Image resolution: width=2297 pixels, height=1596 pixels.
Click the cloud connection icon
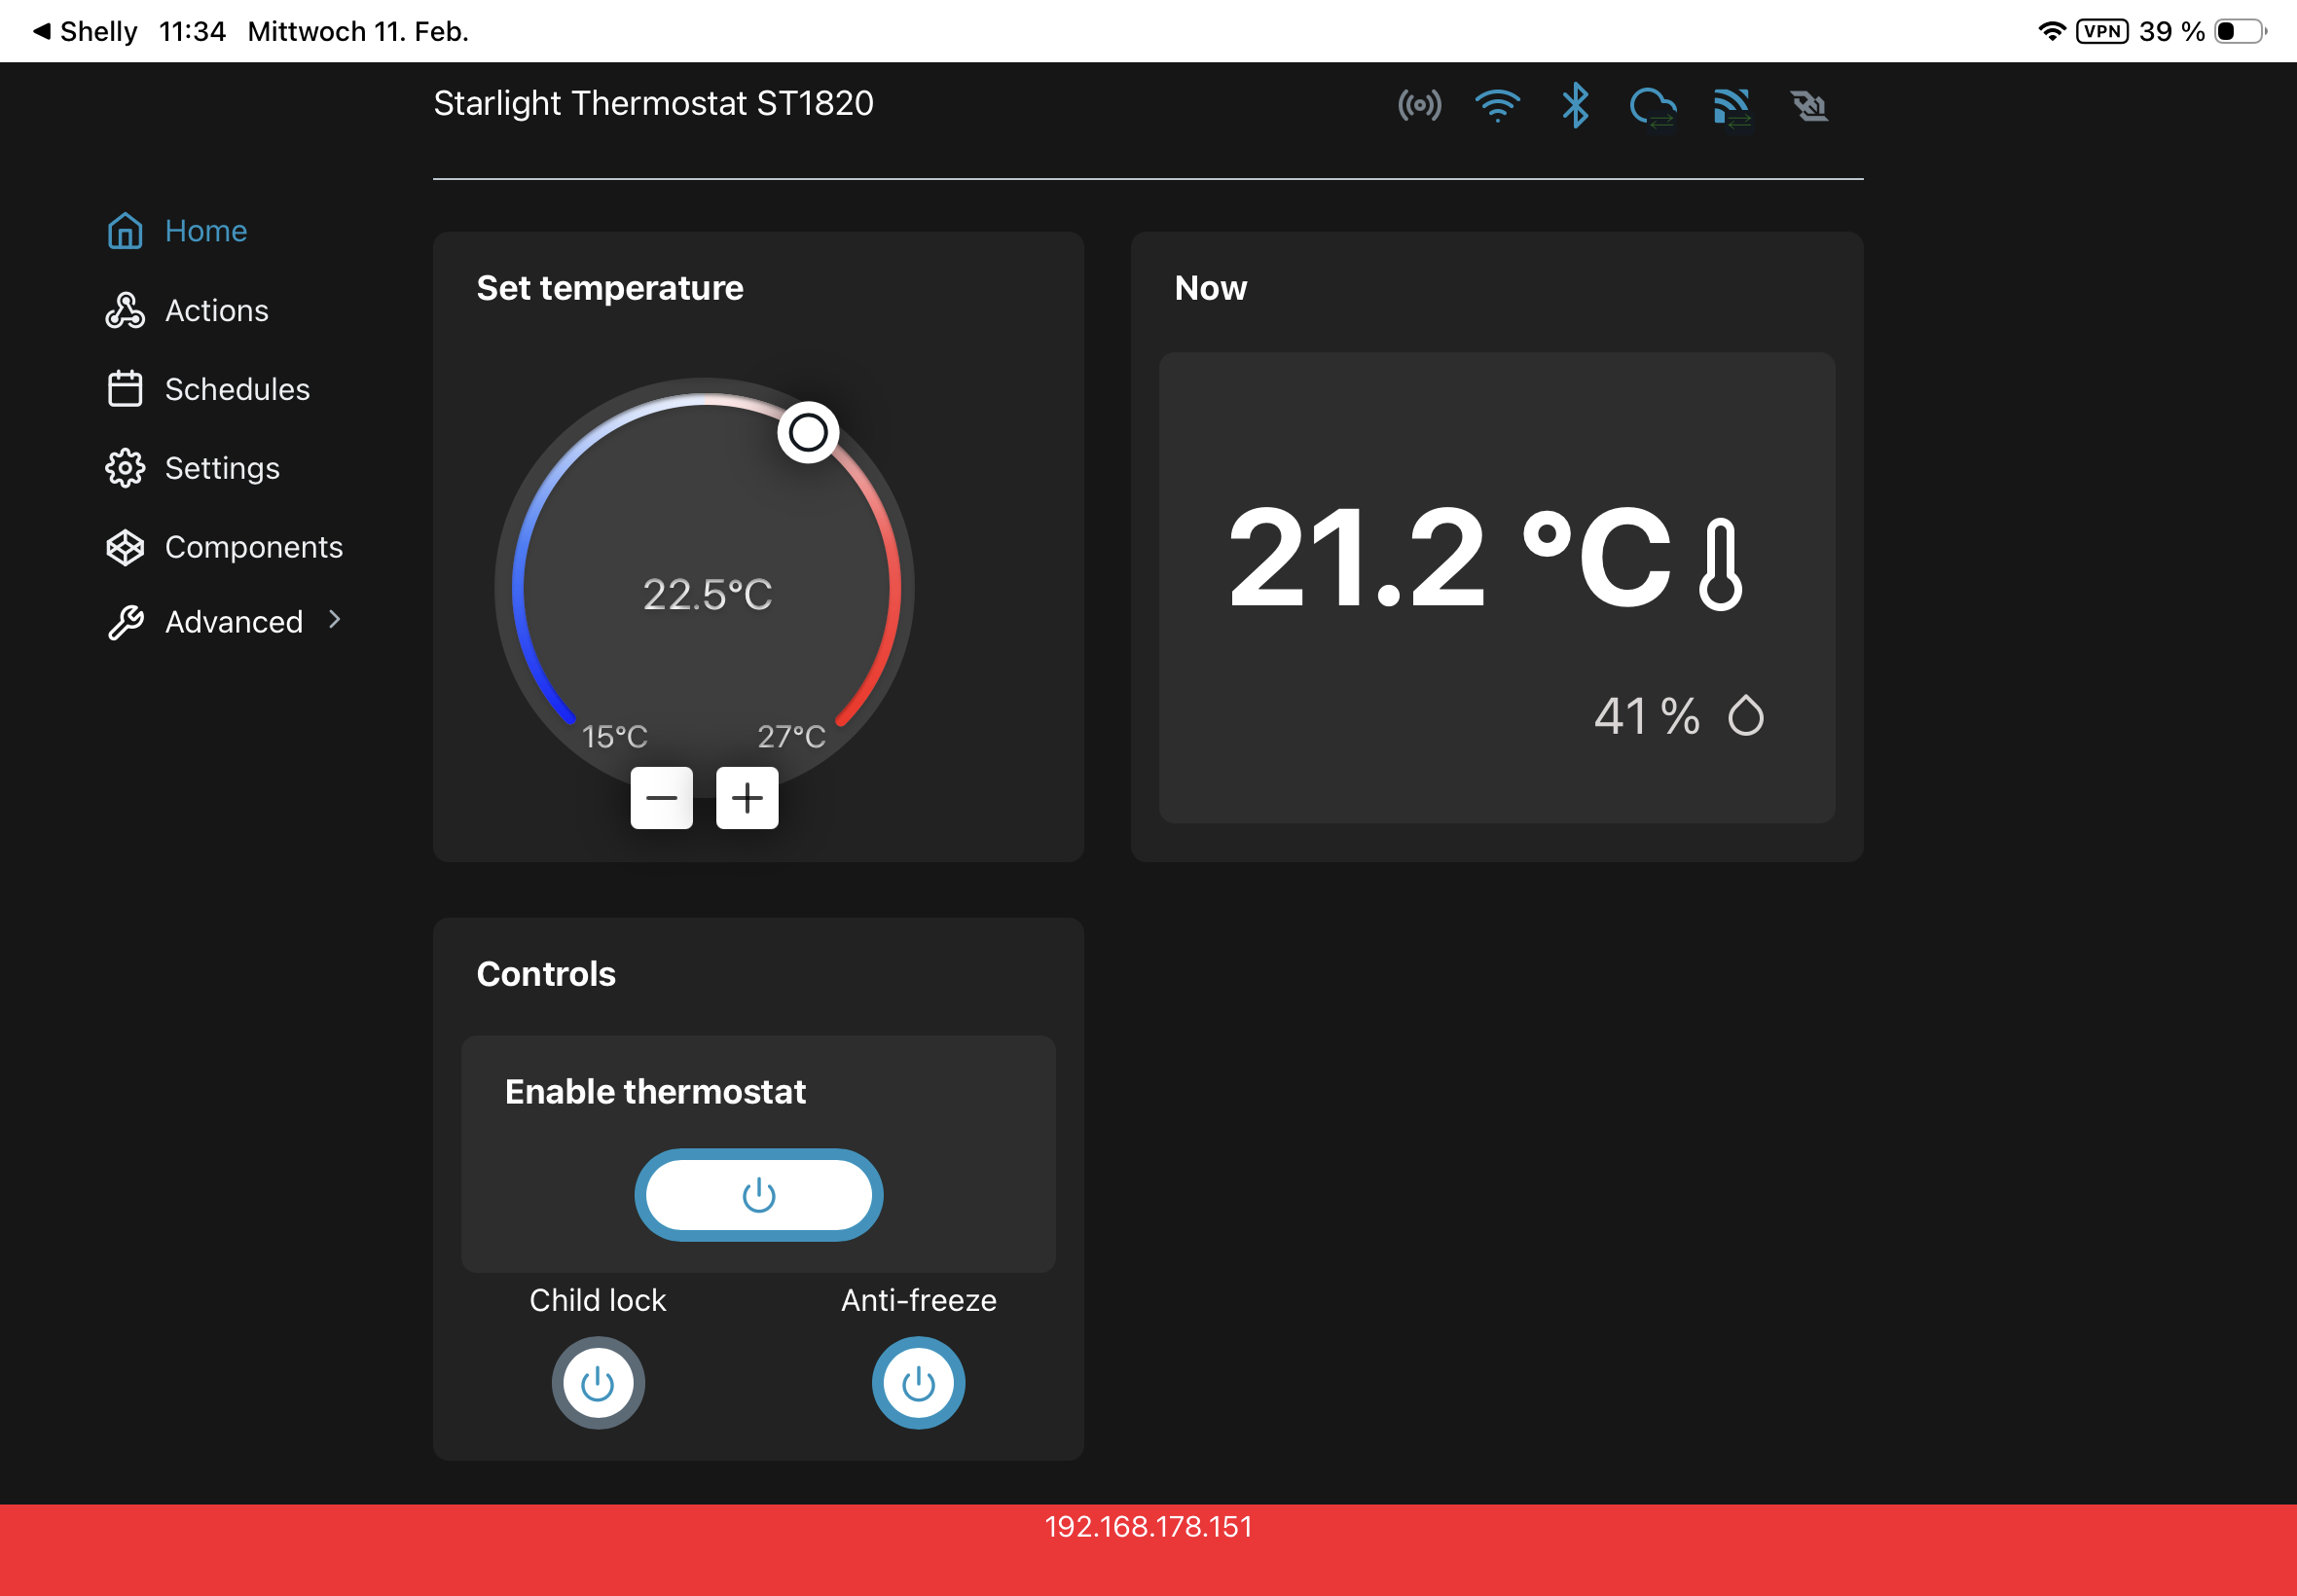click(x=1653, y=106)
